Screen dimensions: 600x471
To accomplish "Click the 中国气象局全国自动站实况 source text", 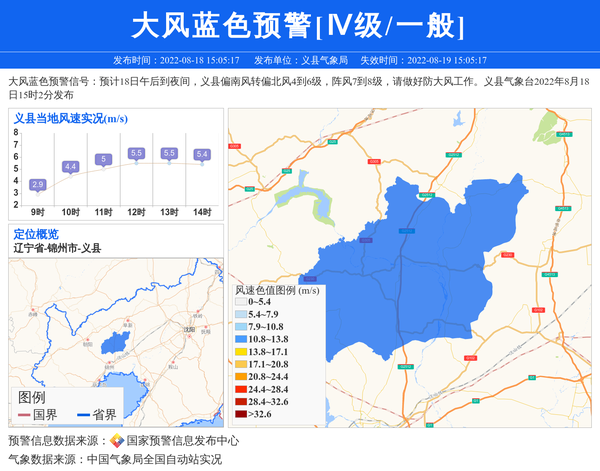I will coord(153,459).
